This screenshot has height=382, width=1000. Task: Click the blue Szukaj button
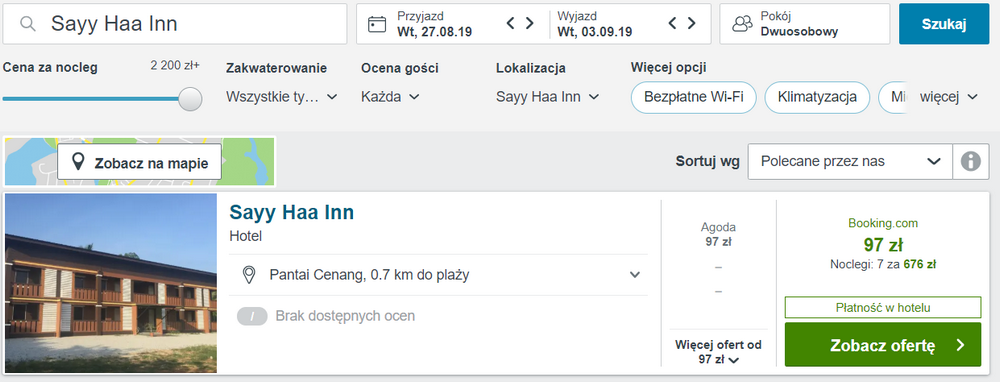[944, 24]
